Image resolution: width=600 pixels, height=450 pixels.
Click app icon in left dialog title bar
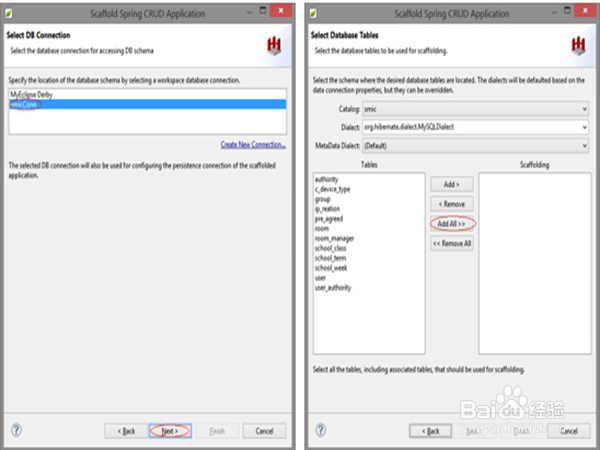(x=9, y=14)
